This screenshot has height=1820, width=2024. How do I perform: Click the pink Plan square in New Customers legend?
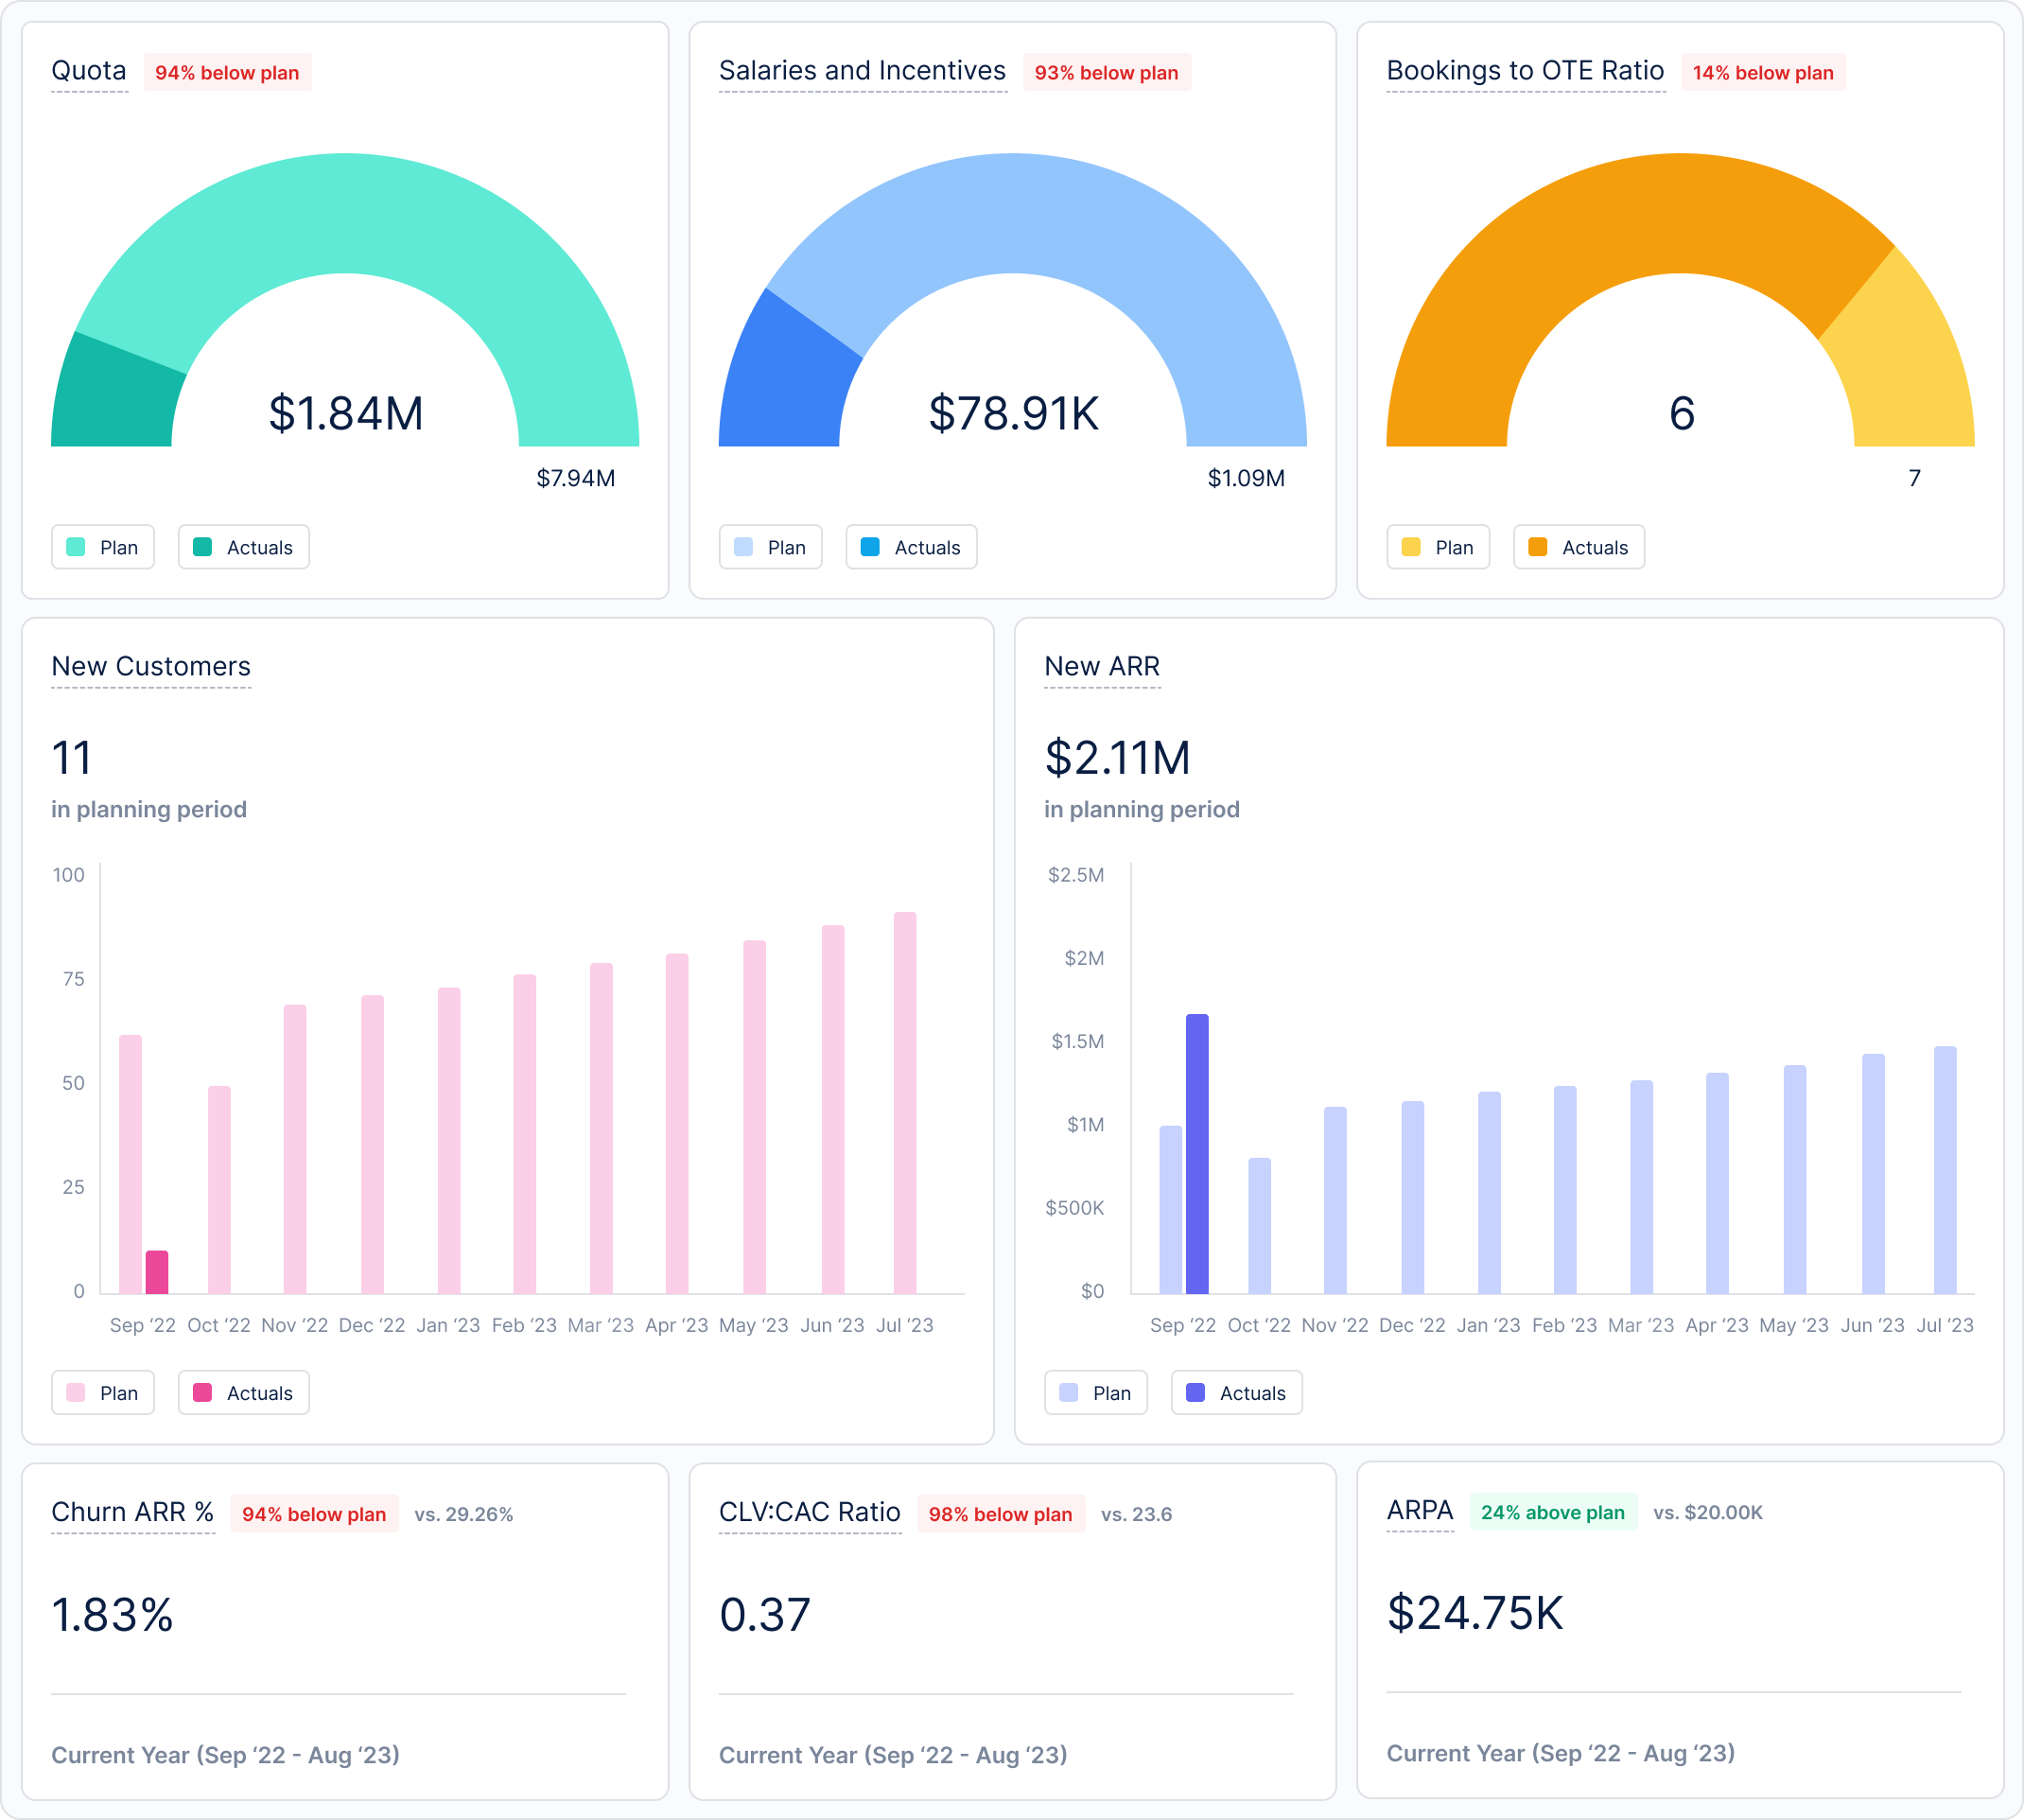pyautogui.click(x=77, y=1392)
